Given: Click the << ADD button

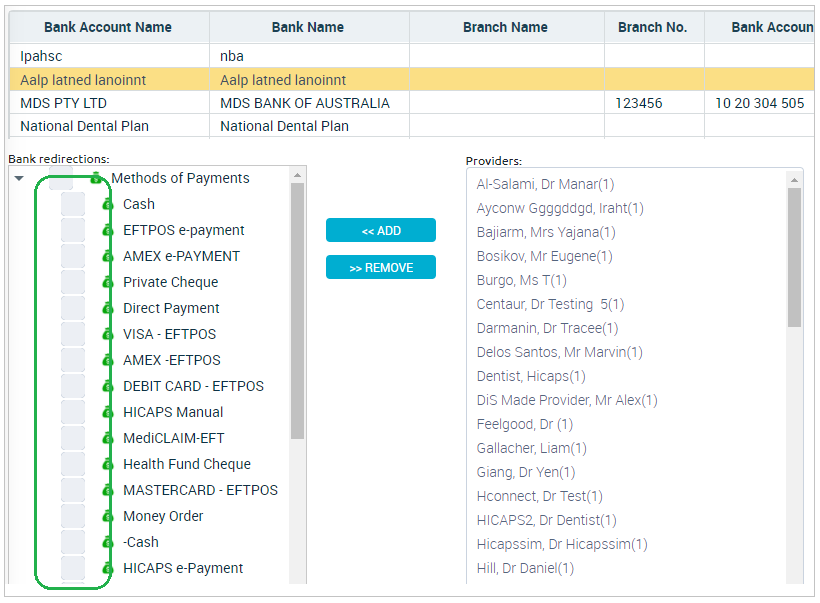Looking at the screenshot, I should click(381, 230).
